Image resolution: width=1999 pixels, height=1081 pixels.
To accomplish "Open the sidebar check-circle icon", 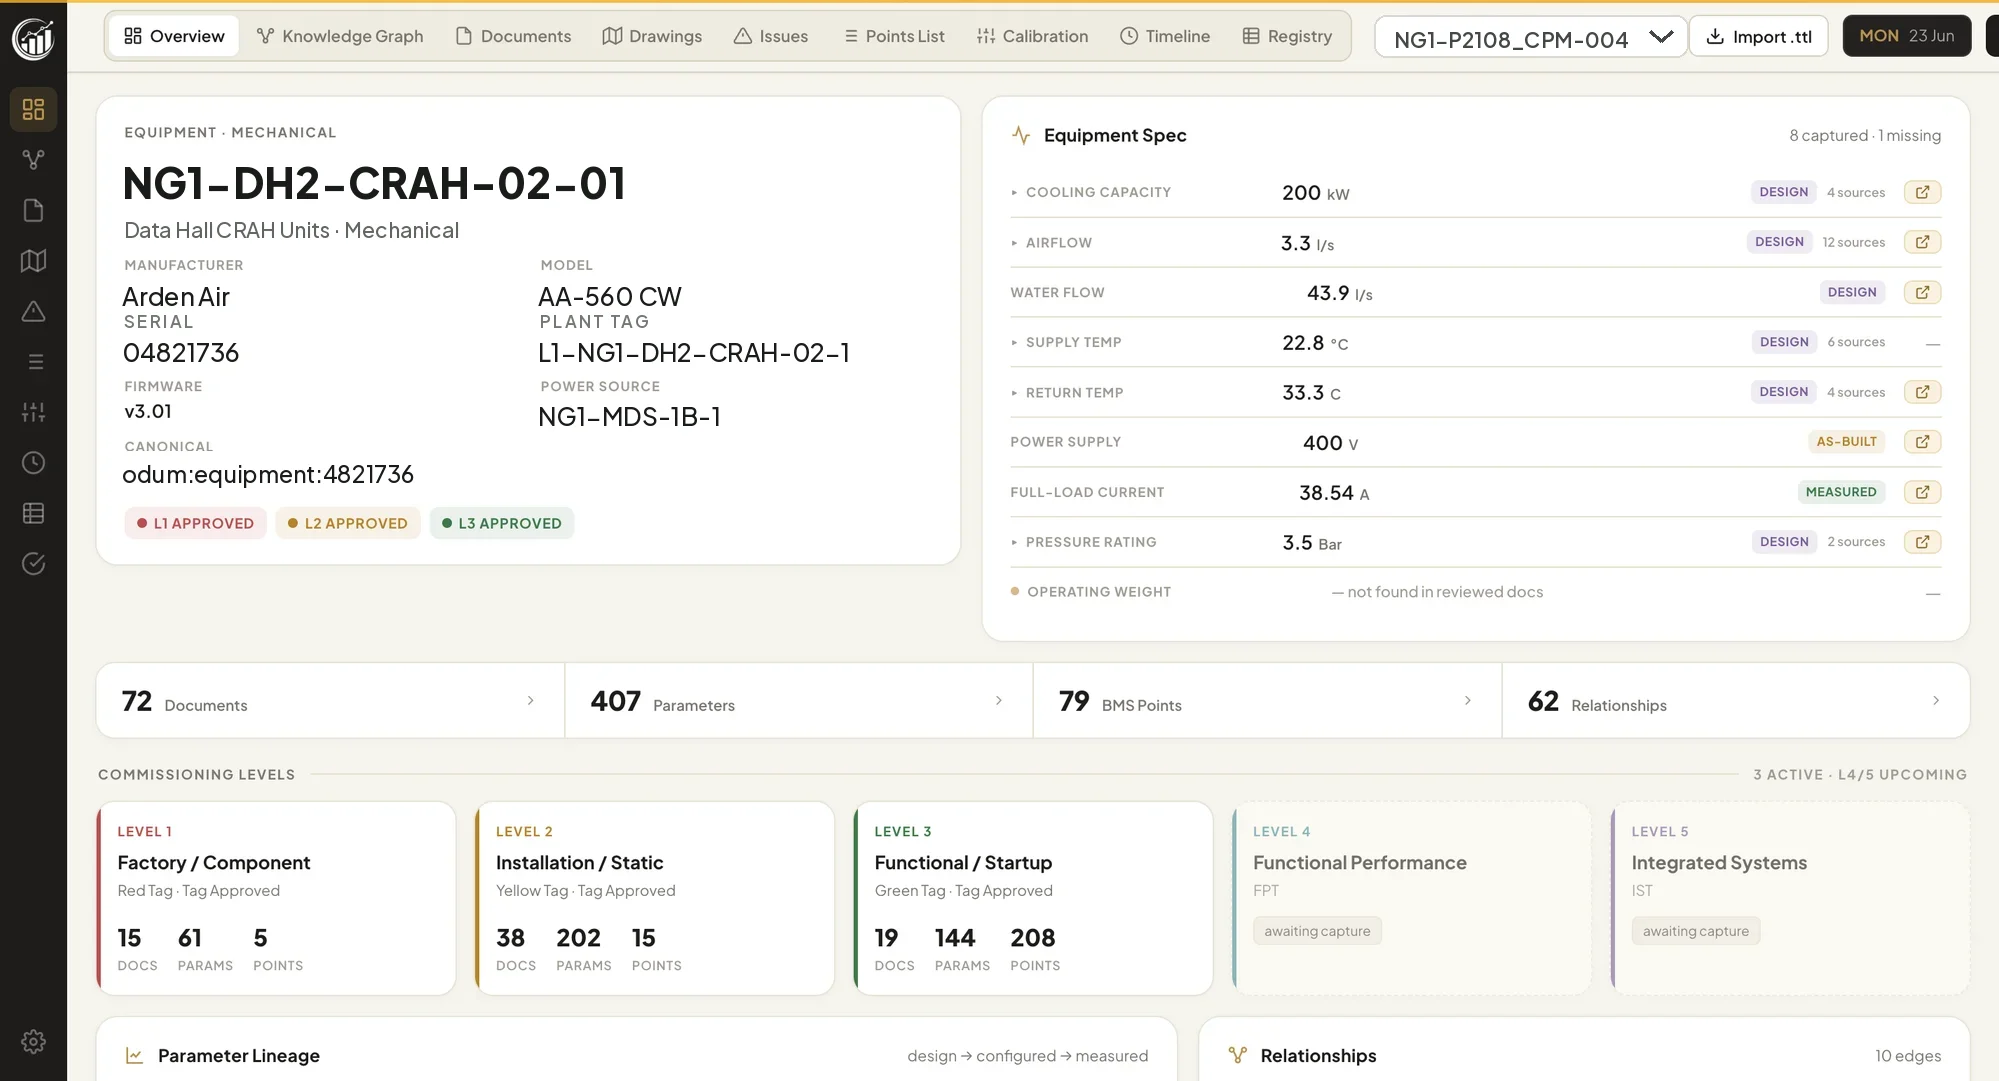I will pyautogui.click(x=33, y=564).
